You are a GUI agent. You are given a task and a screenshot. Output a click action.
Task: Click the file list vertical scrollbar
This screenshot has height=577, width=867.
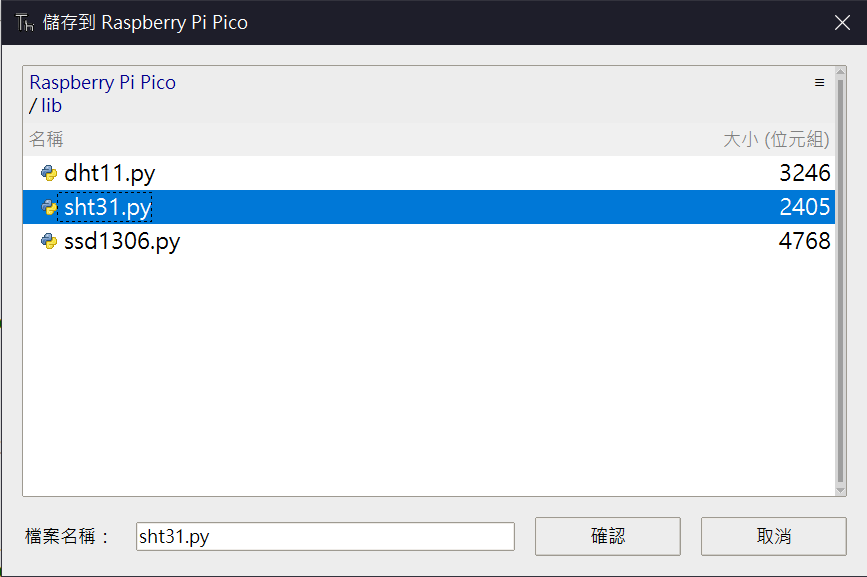point(840,282)
